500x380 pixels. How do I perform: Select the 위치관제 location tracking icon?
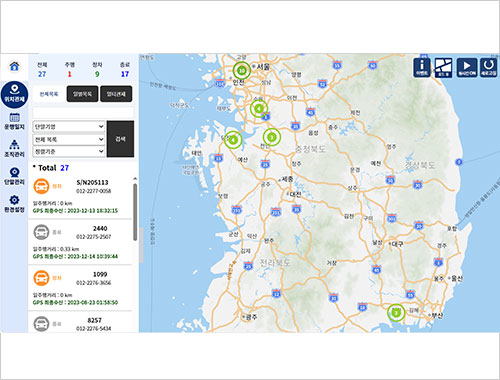14,95
